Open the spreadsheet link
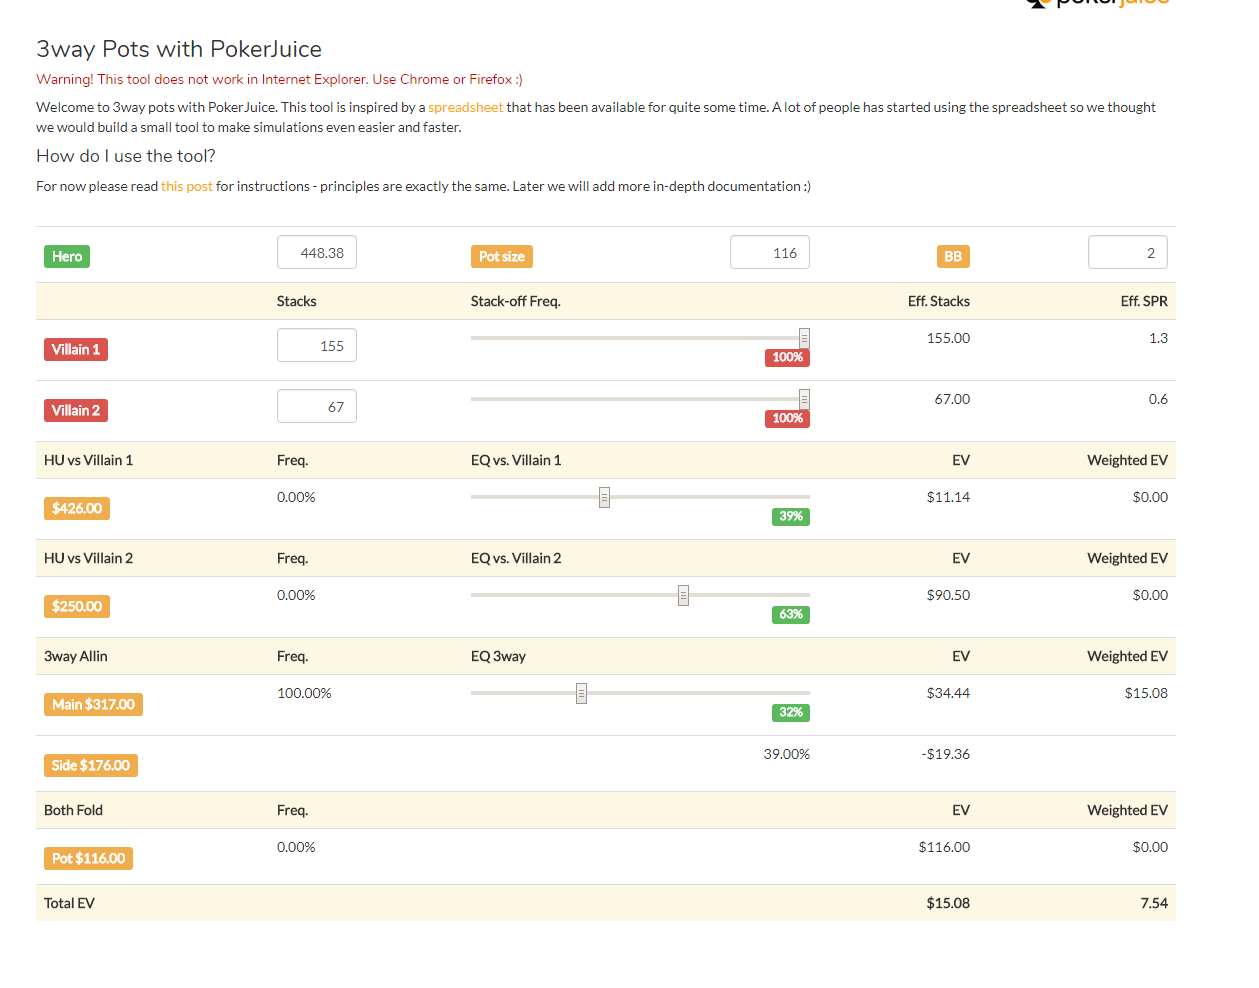 465,107
